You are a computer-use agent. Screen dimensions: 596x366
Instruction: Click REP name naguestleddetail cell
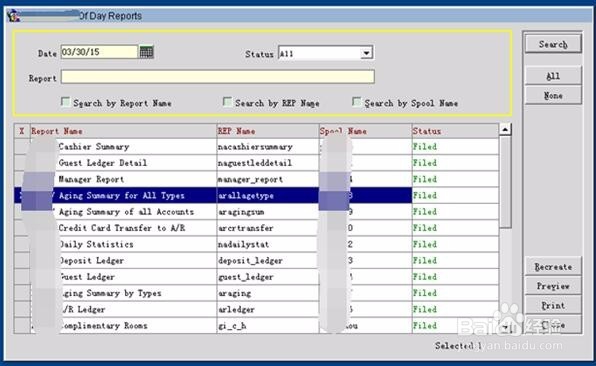268,163
